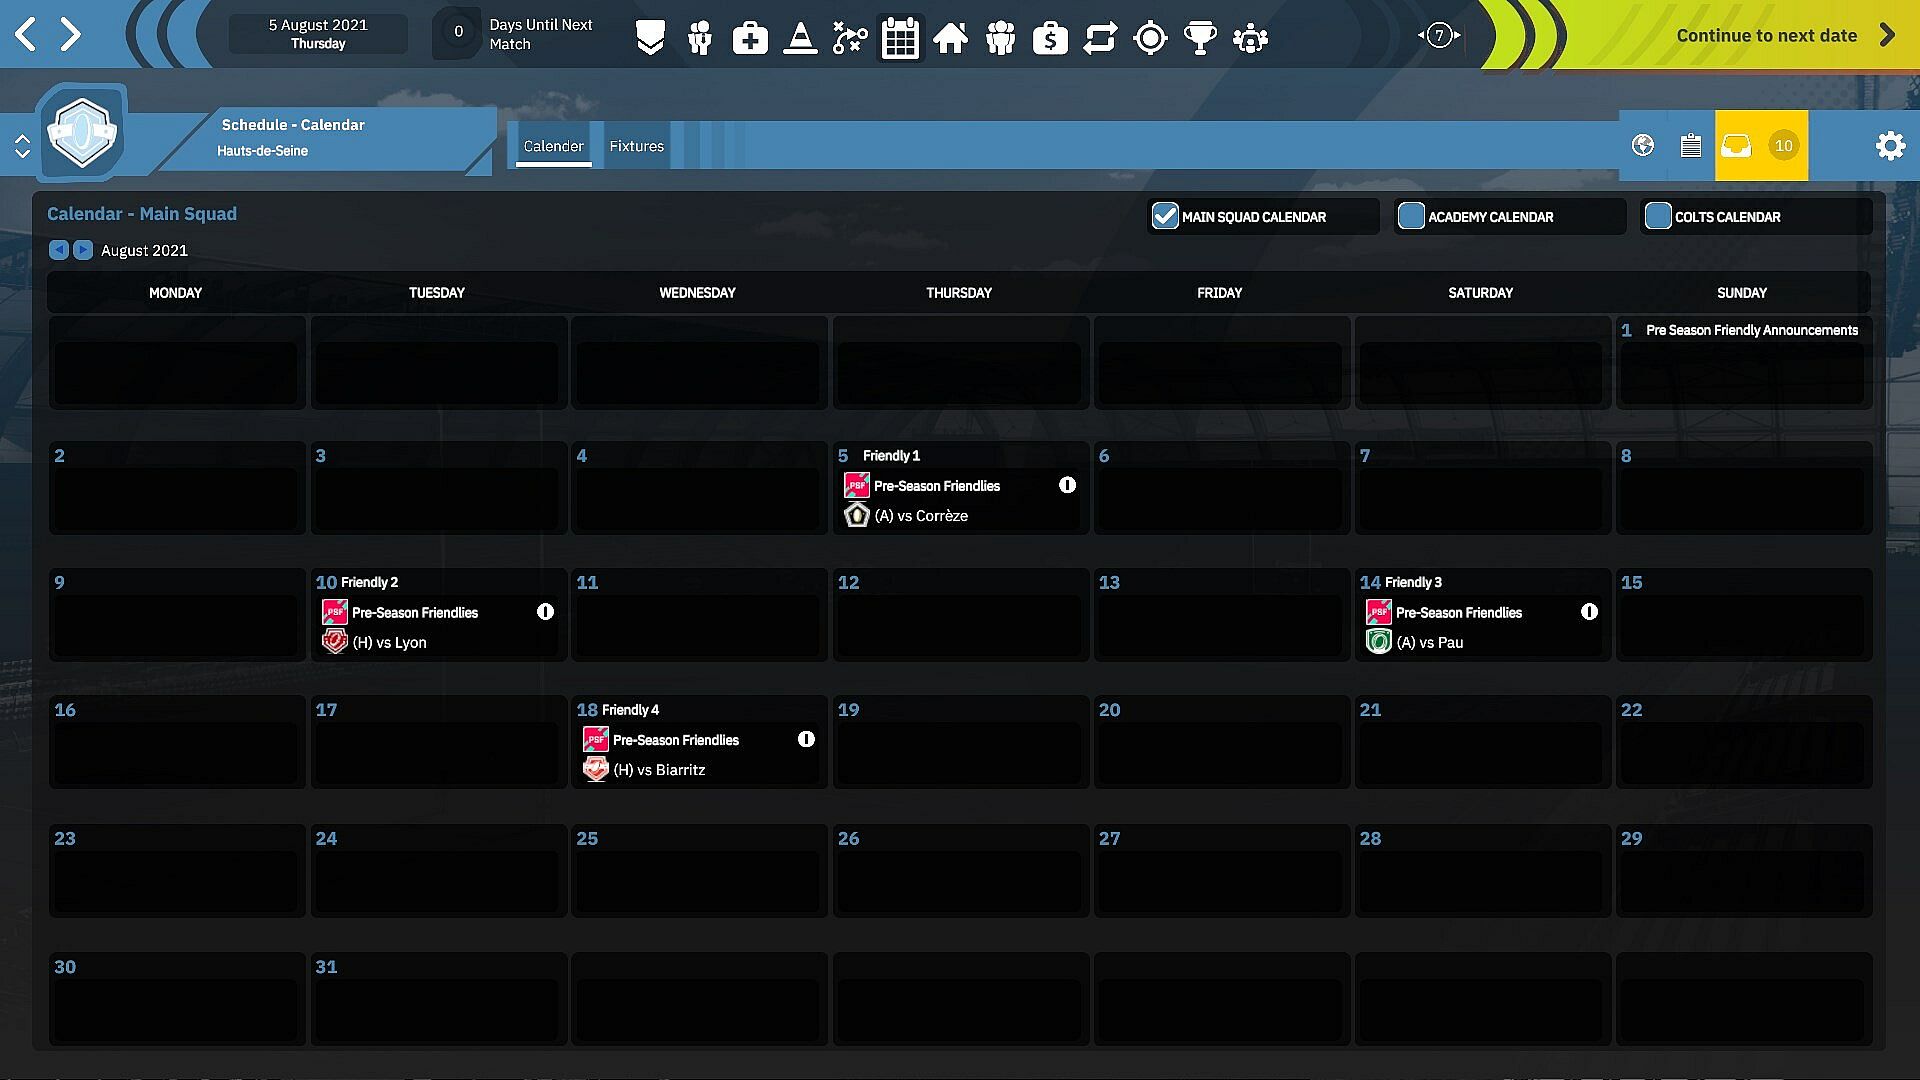The width and height of the screenshot is (1920, 1080).
Task: Click the scouting crosshair icon
Action: point(1150,38)
